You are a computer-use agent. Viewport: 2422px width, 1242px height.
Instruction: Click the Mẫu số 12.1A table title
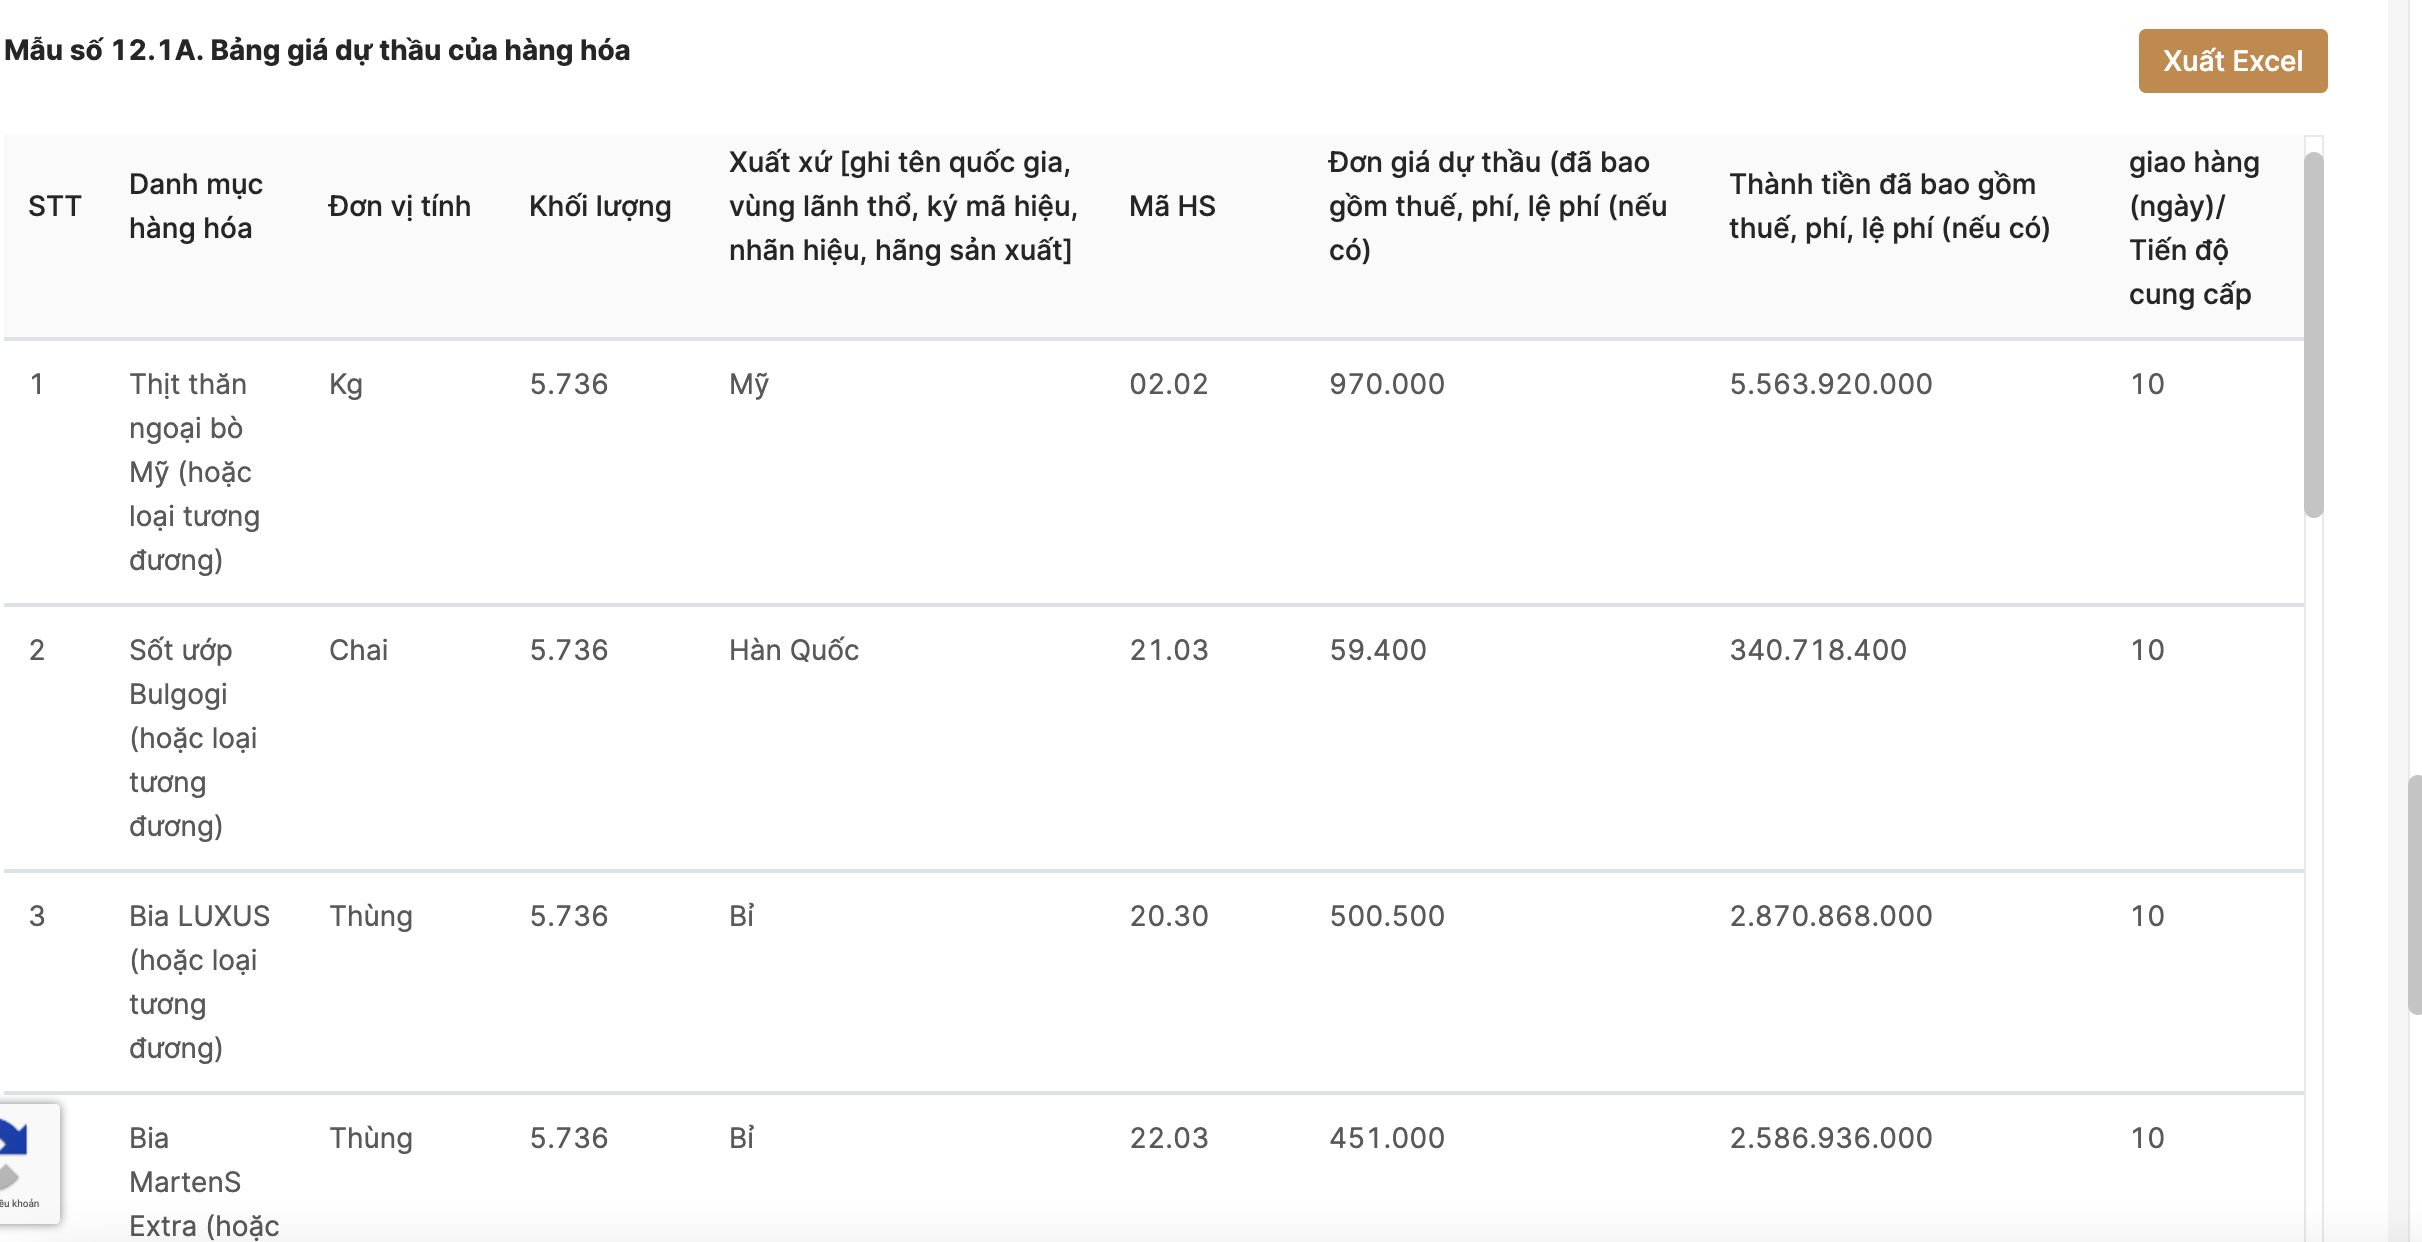317,50
